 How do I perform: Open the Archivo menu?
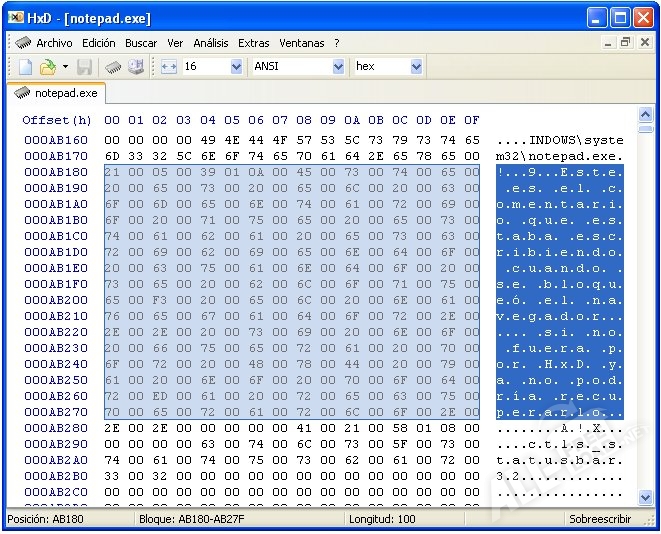[x=54, y=43]
